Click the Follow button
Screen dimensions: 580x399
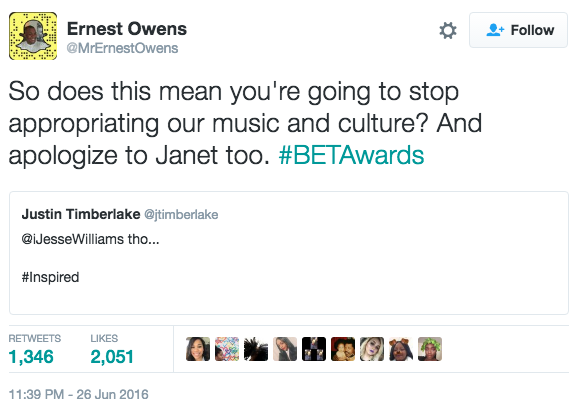518,30
